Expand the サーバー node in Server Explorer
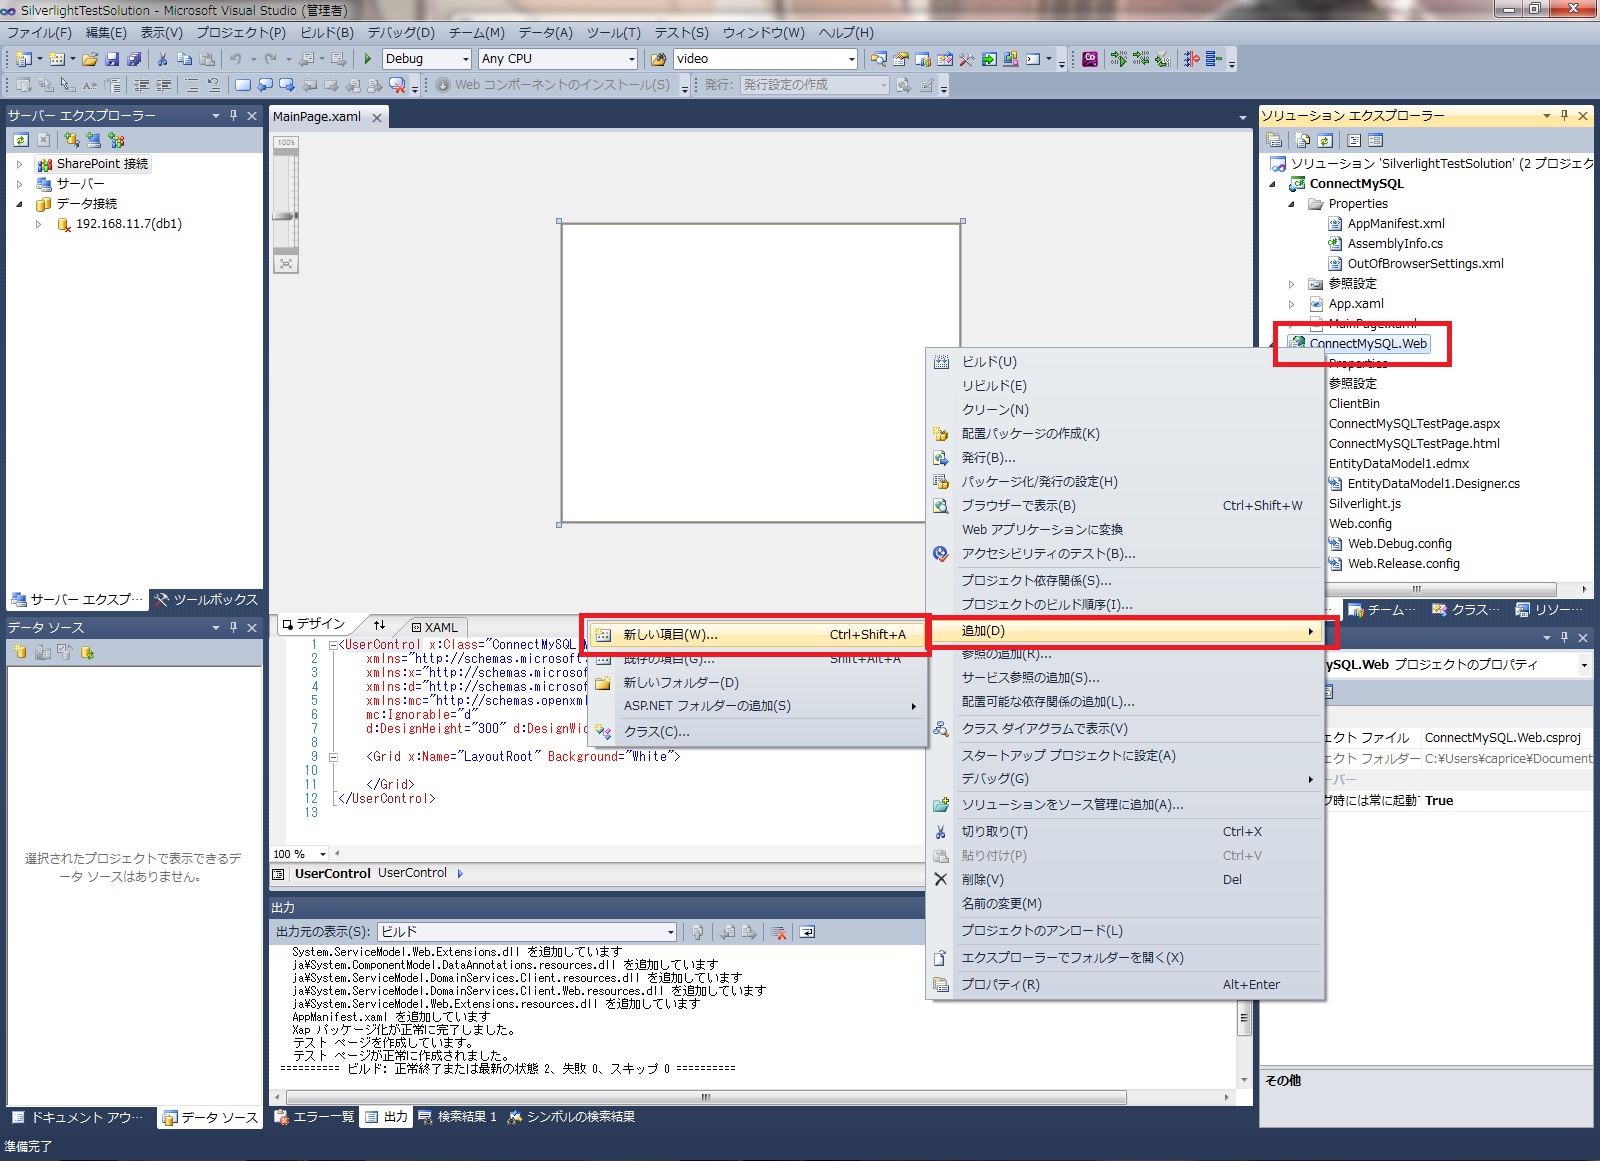The height and width of the screenshot is (1161, 1600). [19, 184]
